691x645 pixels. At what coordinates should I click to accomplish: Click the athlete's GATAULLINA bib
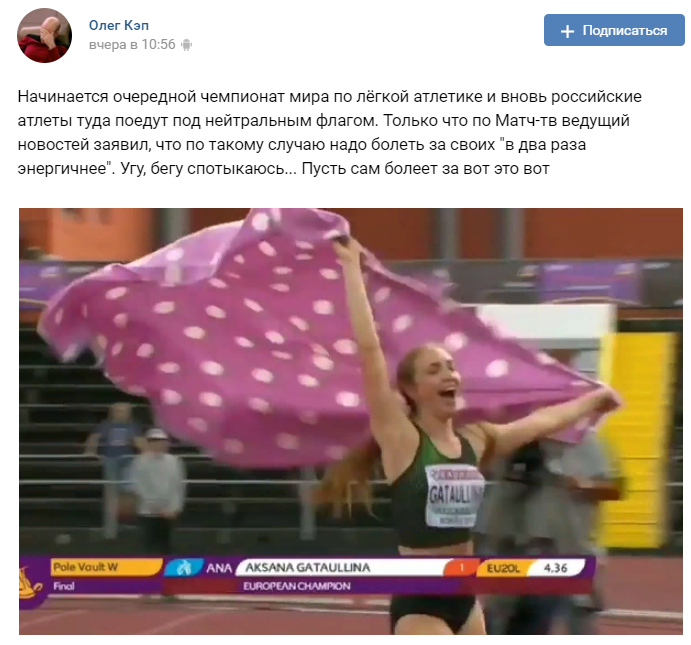(454, 495)
